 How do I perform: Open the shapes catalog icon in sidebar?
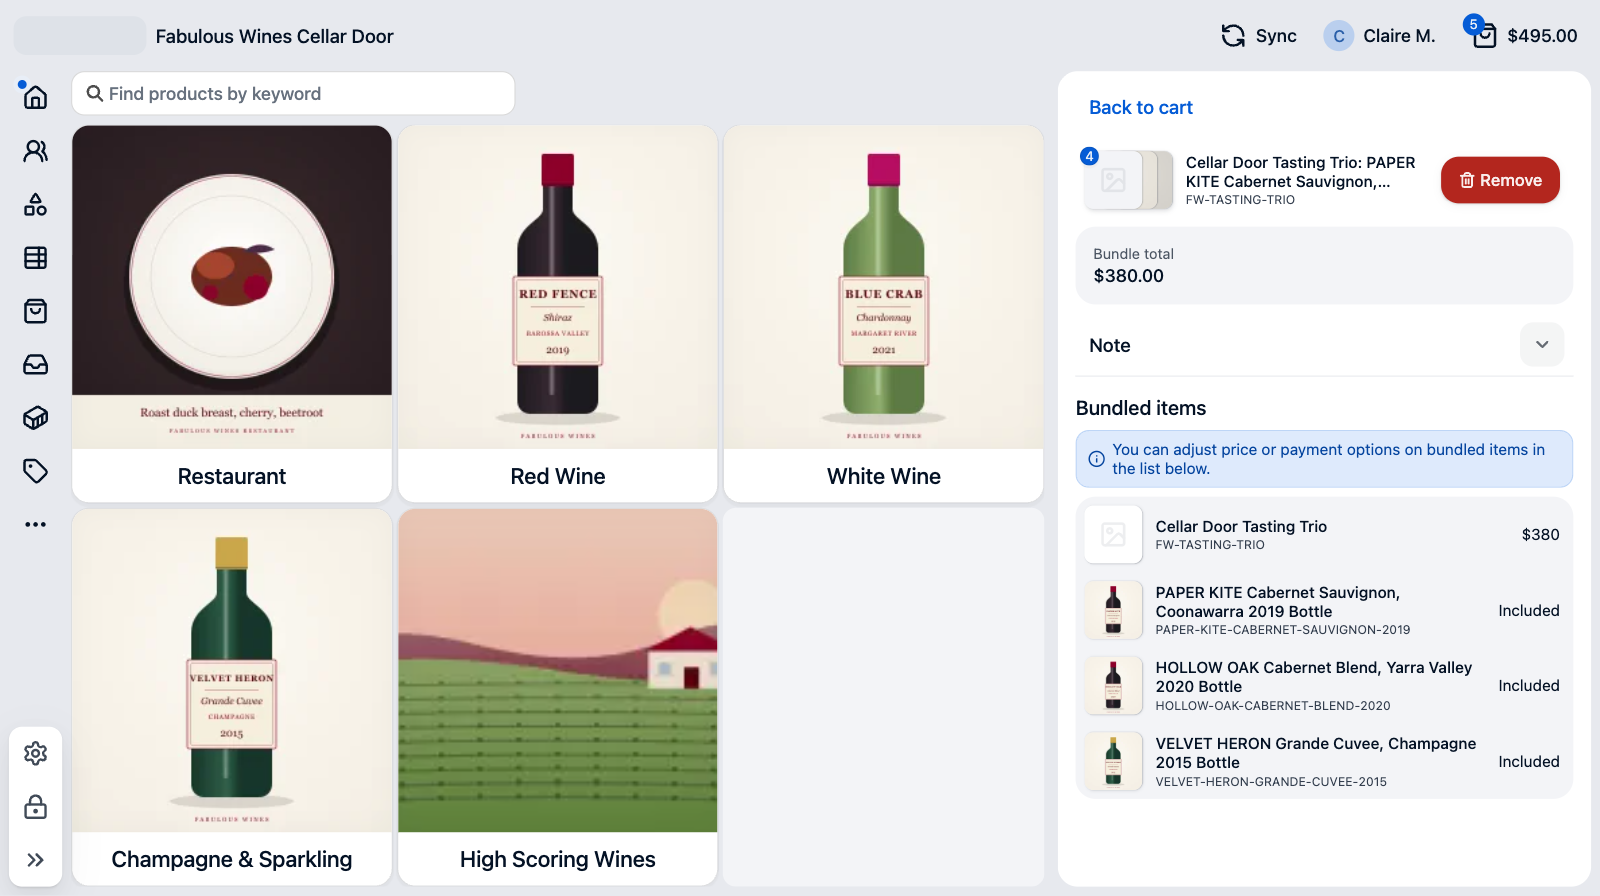click(35, 205)
